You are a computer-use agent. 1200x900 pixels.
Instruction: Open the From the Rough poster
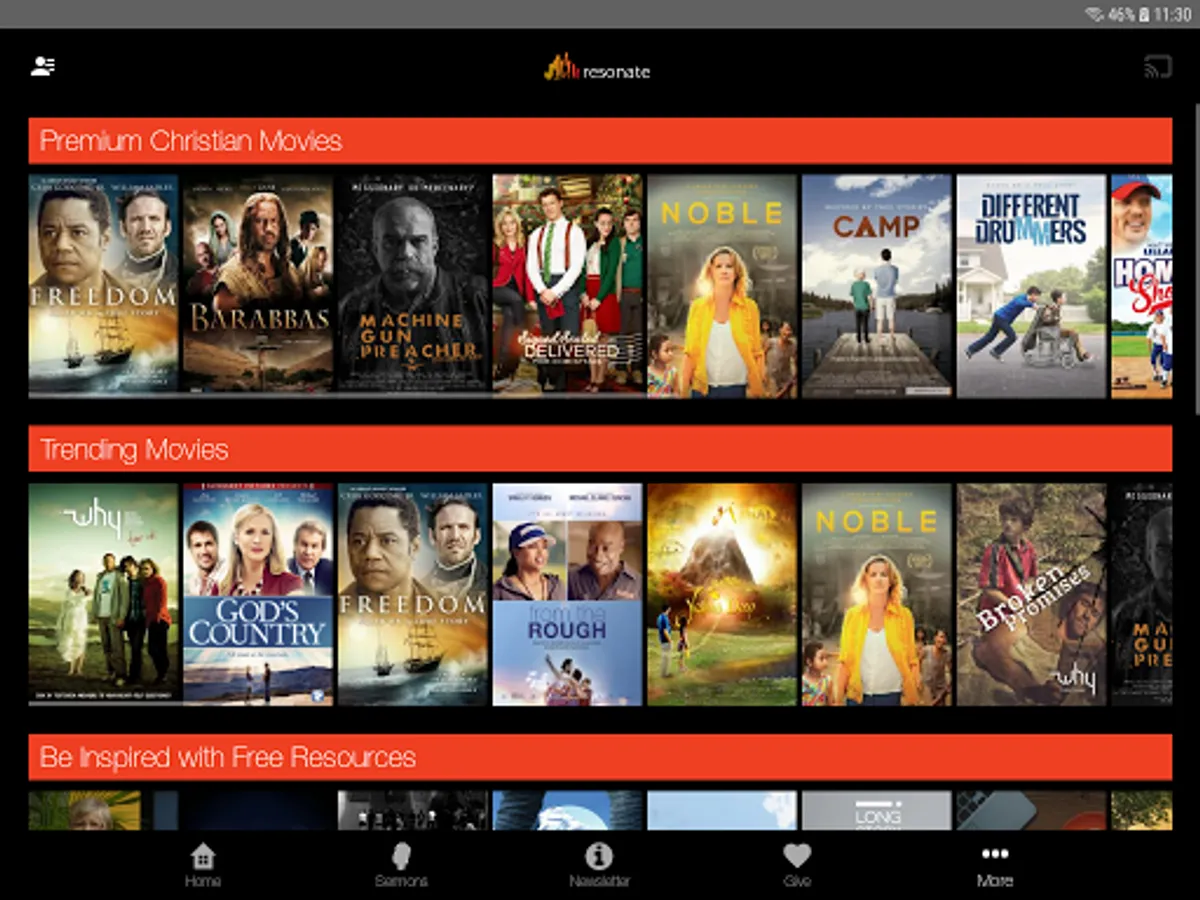click(568, 594)
